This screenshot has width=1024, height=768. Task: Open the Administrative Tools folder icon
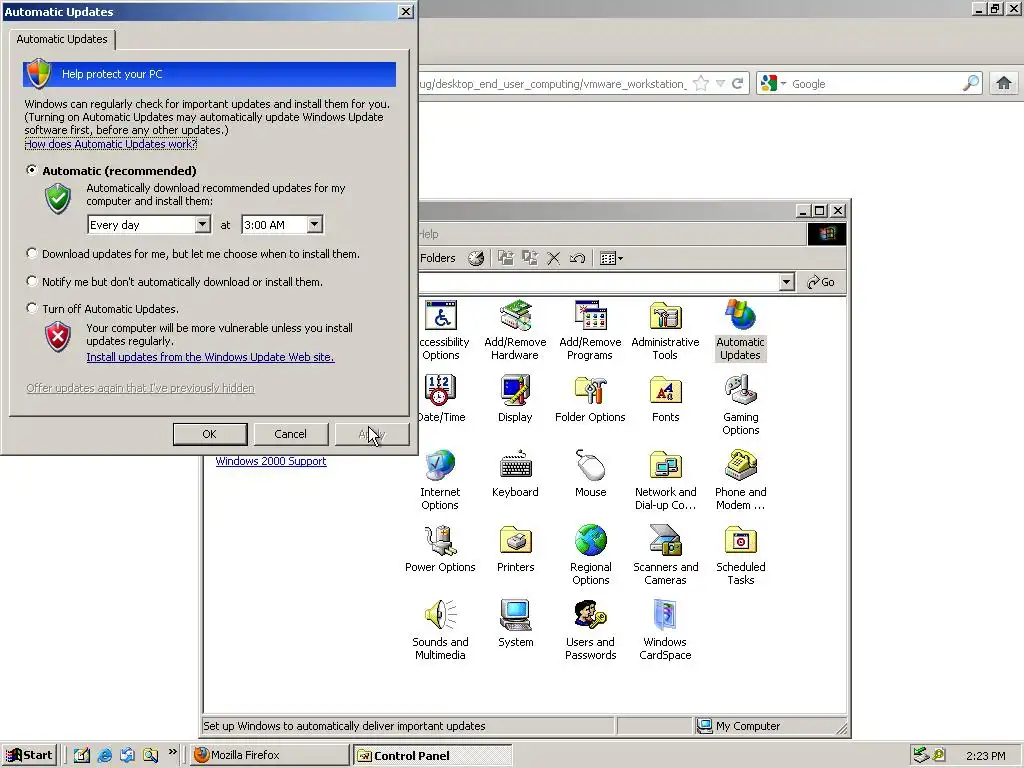pos(665,330)
